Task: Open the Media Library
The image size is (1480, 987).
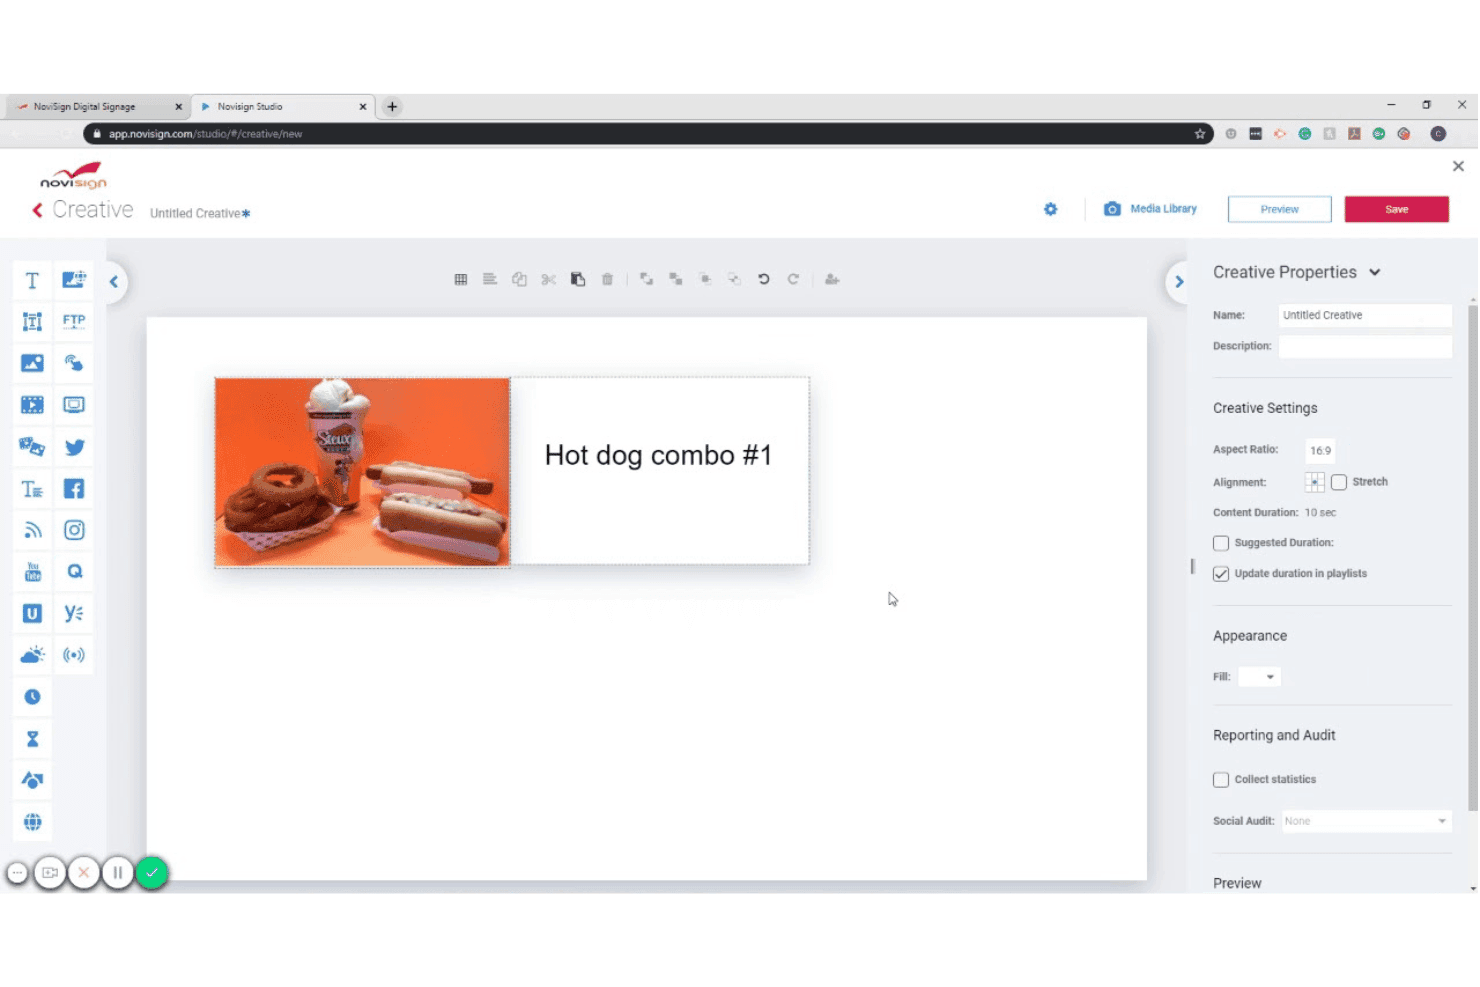Action: [1151, 209]
